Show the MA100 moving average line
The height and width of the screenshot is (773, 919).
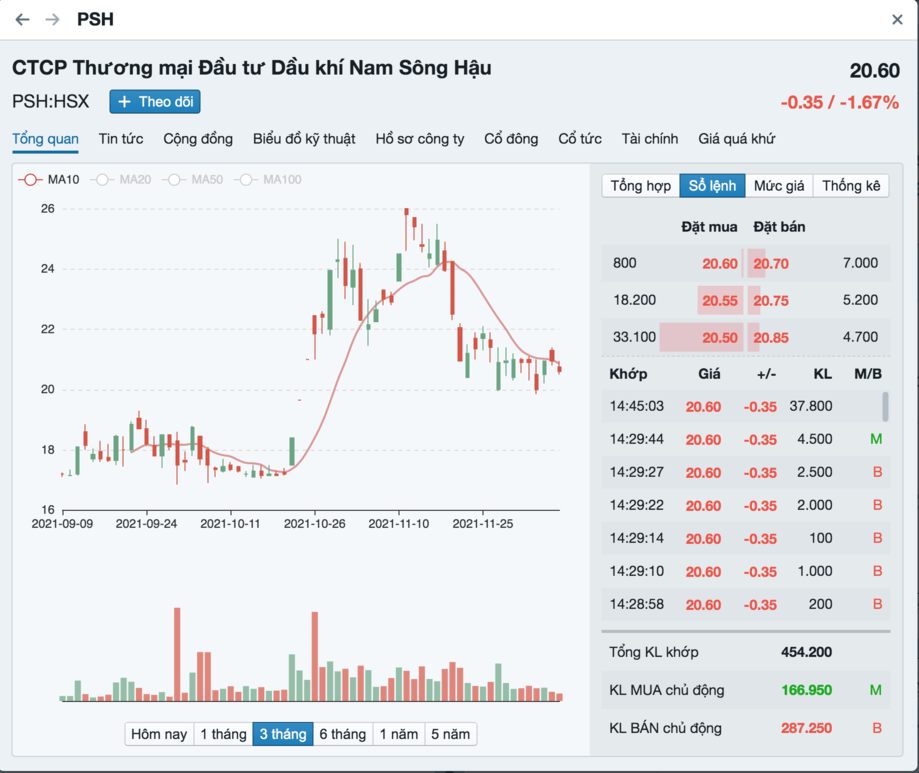(268, 180)
